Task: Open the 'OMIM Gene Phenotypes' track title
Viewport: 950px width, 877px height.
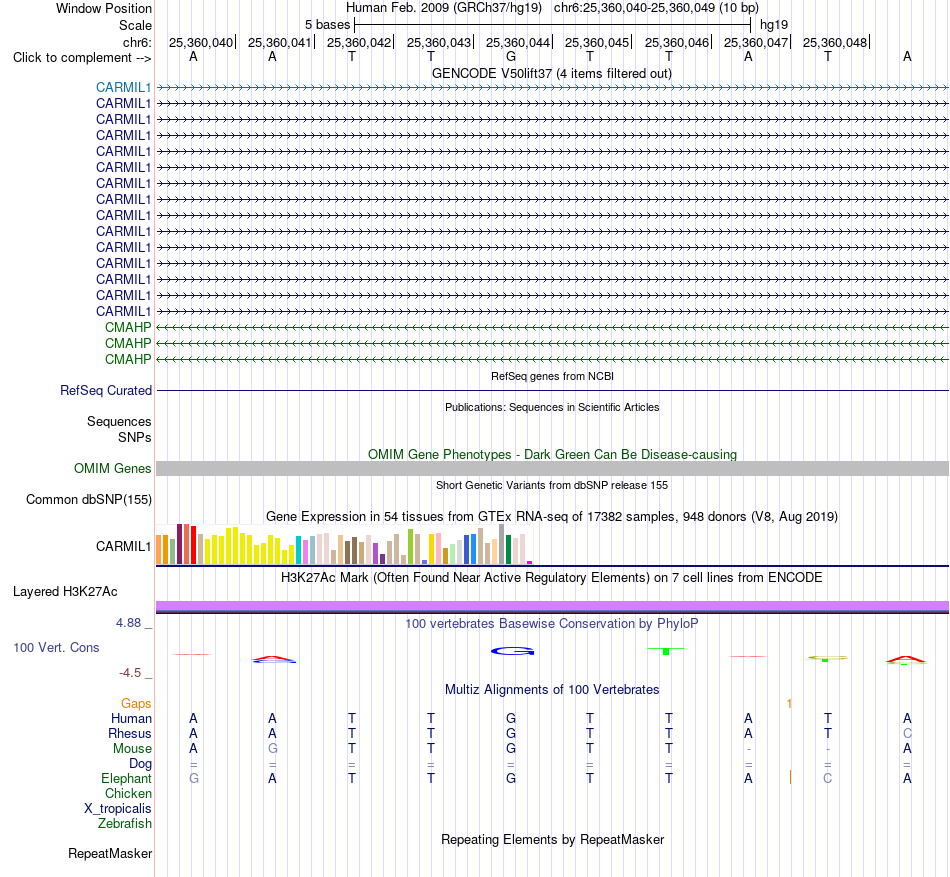Action: tap(552, 454)
